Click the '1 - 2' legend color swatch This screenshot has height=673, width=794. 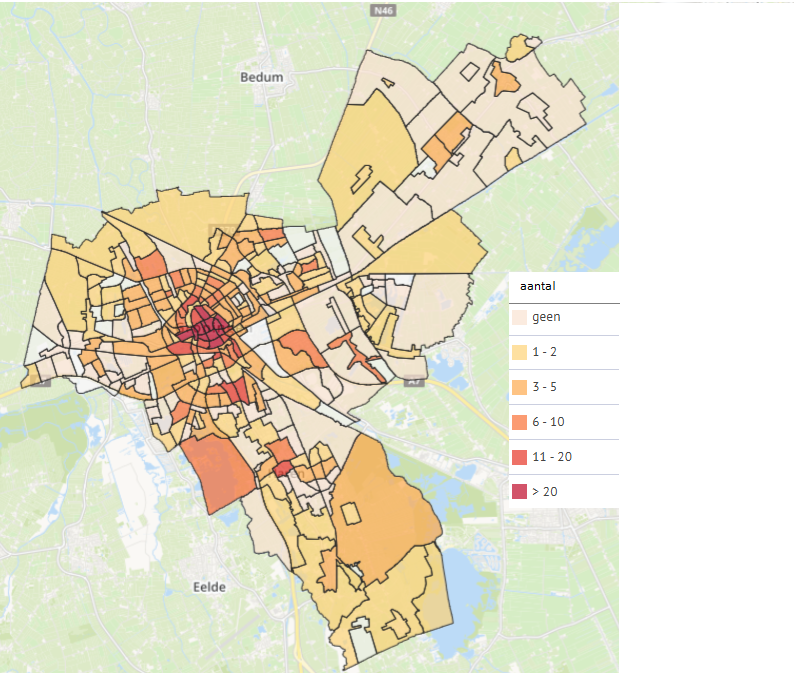(x=520, y=352)
